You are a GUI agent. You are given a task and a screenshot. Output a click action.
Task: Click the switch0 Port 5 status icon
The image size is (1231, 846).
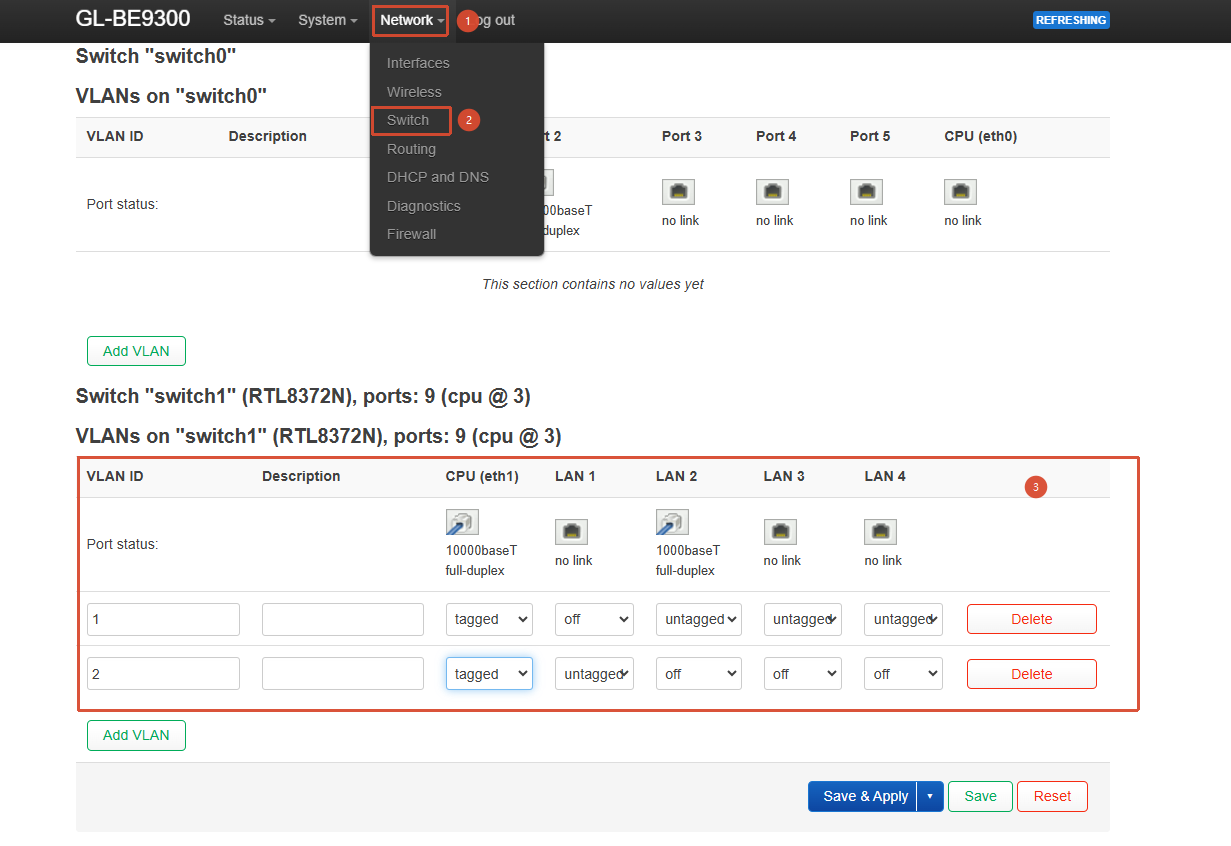(x=866, y=192)
